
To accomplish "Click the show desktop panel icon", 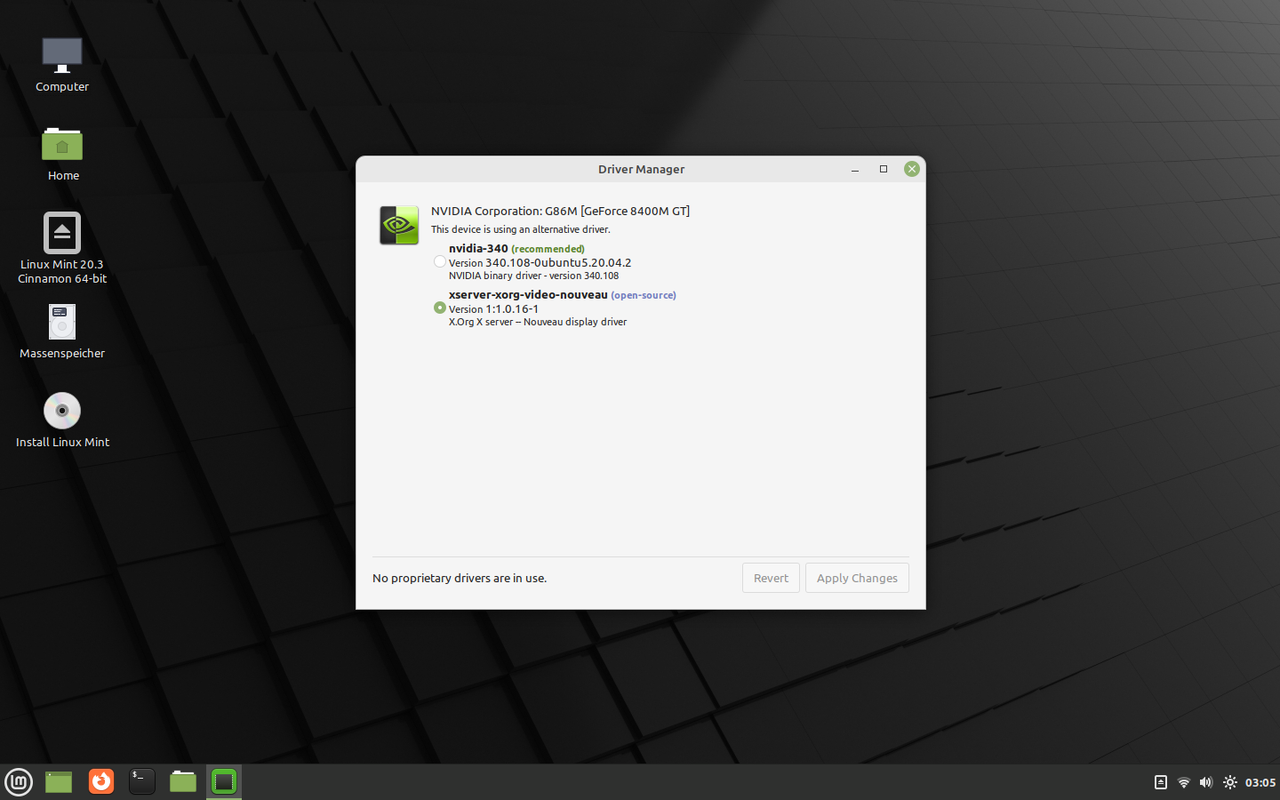I will [59, 782].
